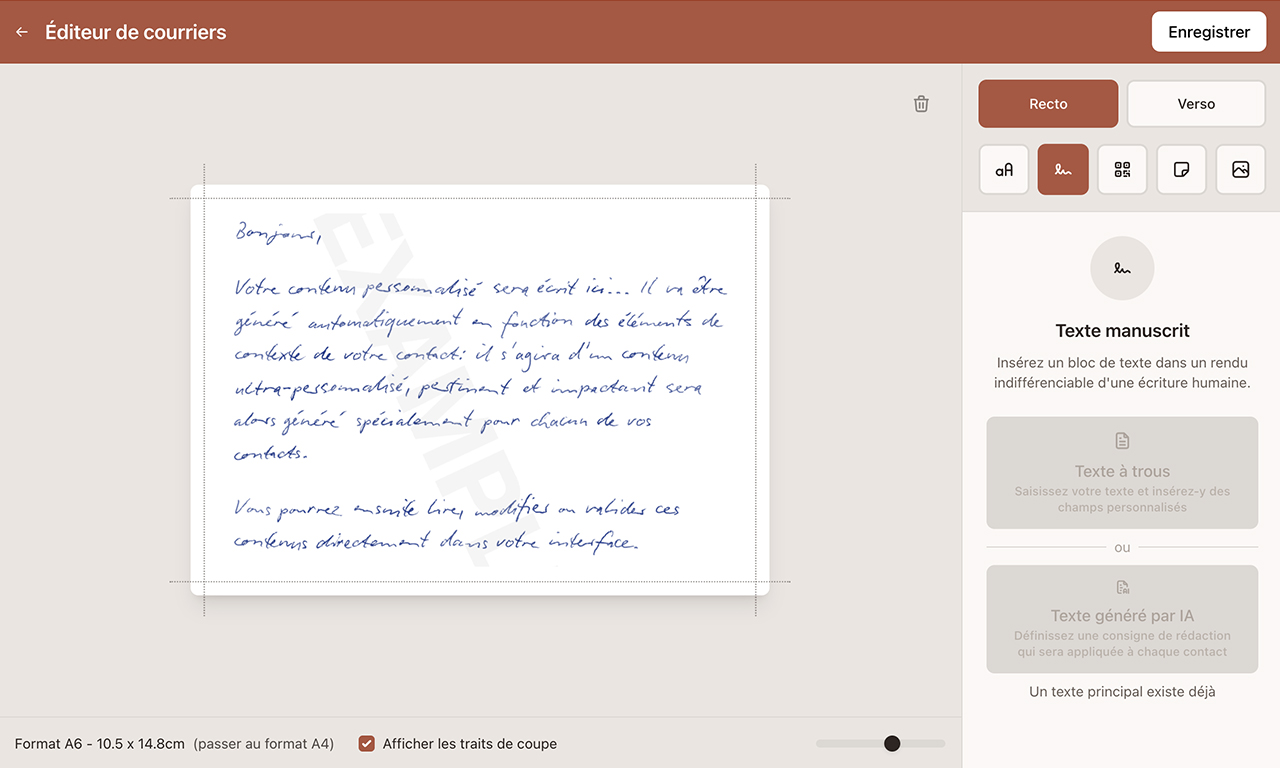The image size is (1280, 768).
Task: Choose the 'Texte à trous' option
Action: (1121, 472)
